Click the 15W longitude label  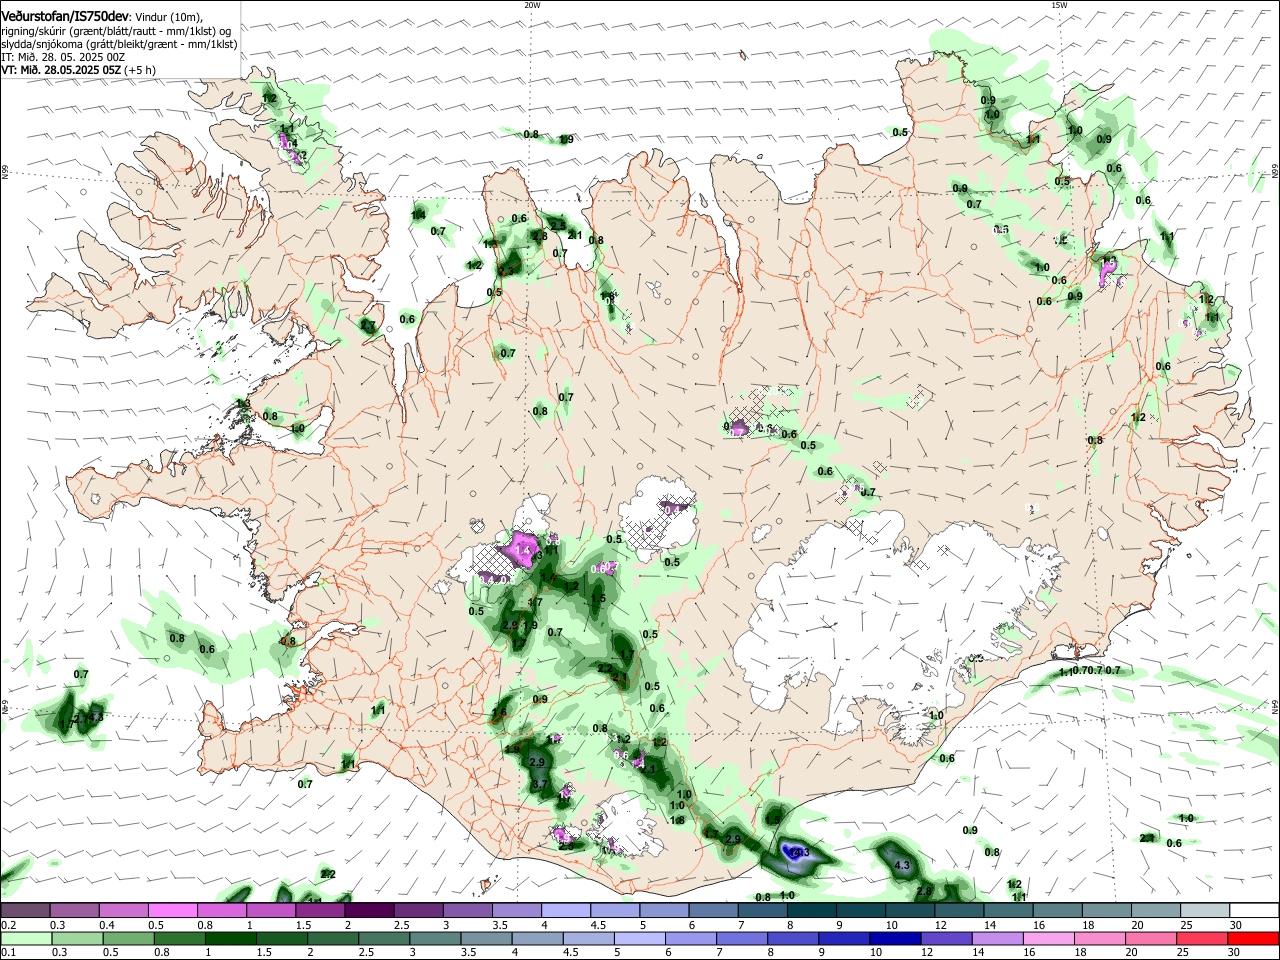click(x=1059, y=5)
